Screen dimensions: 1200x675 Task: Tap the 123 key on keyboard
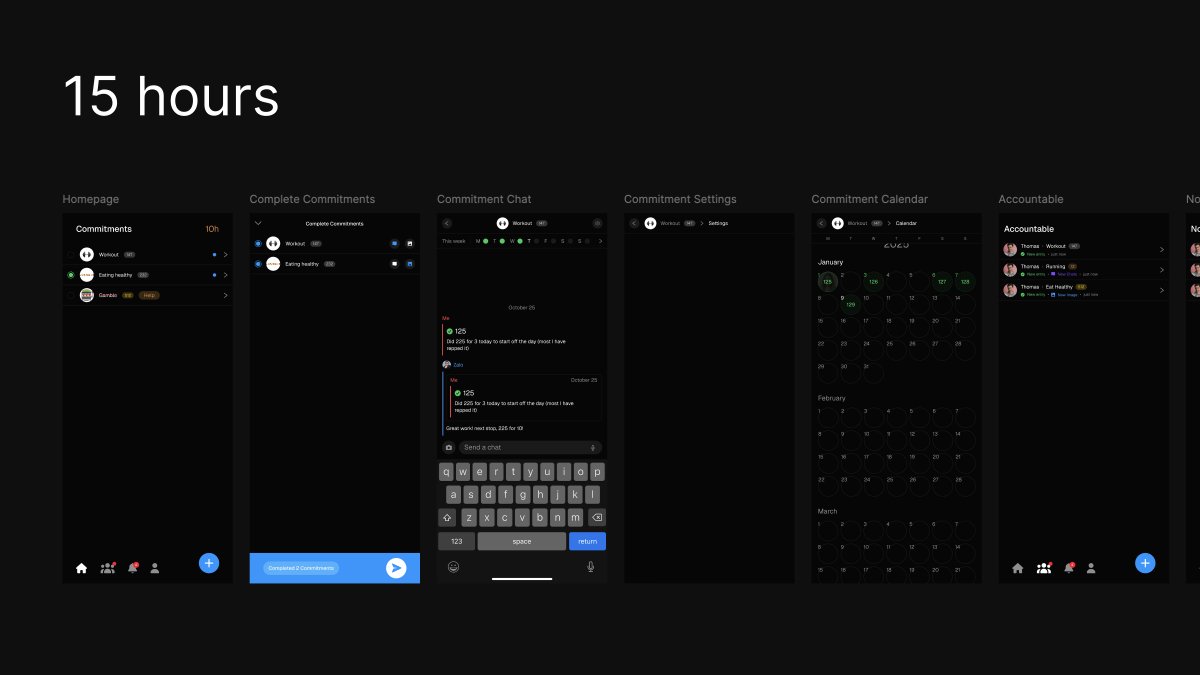tap(456, 541)
